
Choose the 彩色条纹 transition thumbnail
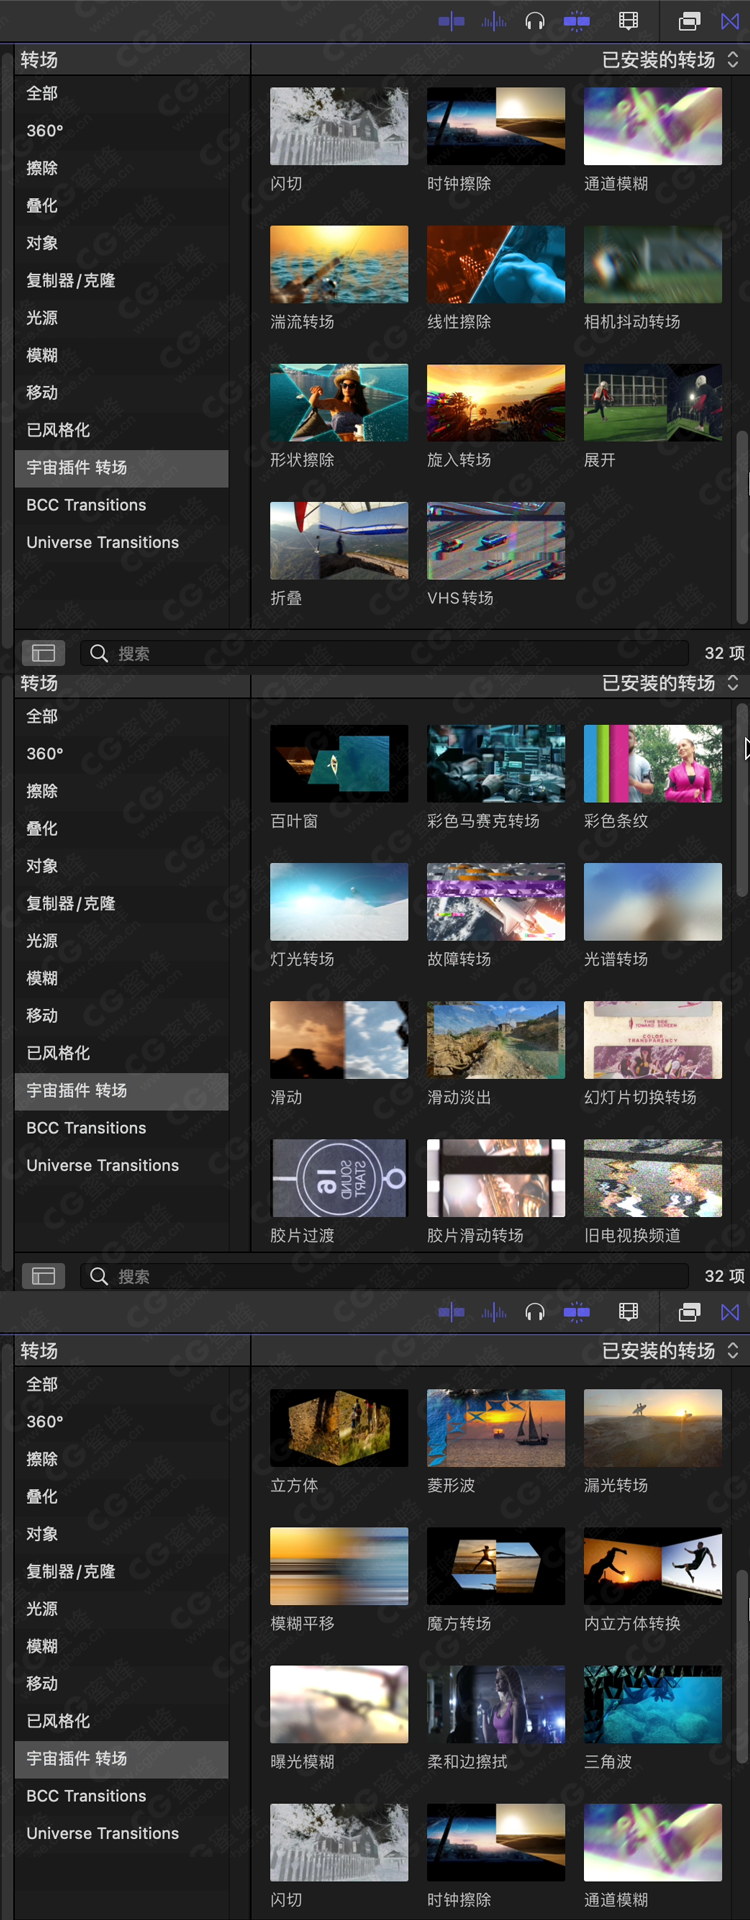tap(653, 763)
